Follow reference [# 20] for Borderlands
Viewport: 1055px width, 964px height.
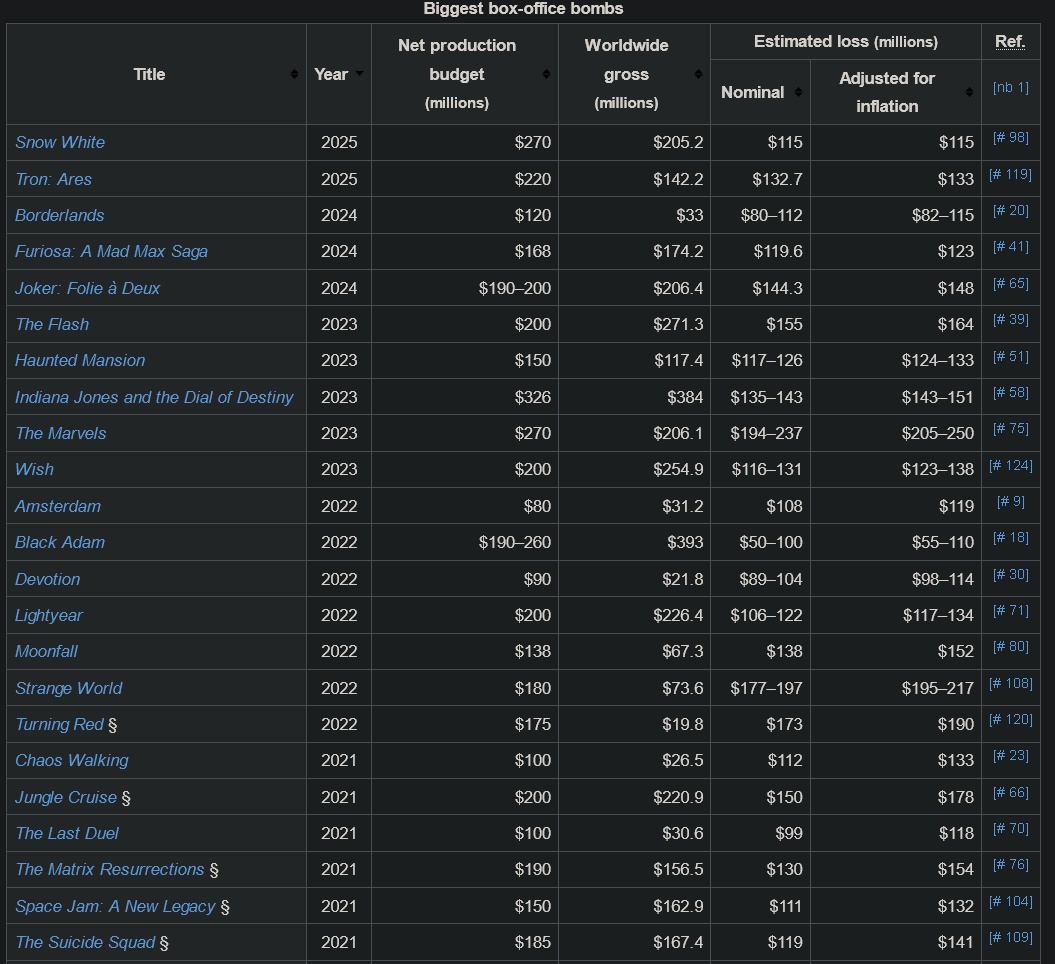tap(1011, 211)
